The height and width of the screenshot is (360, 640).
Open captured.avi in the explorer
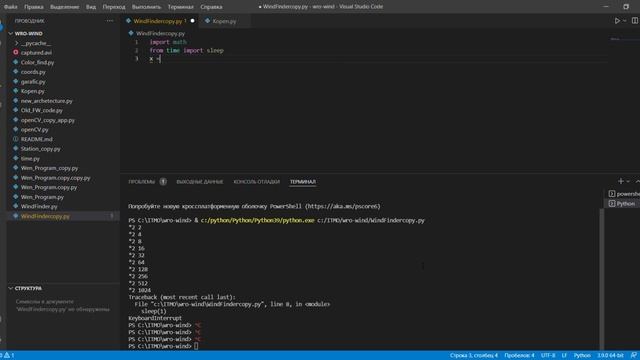36,53
